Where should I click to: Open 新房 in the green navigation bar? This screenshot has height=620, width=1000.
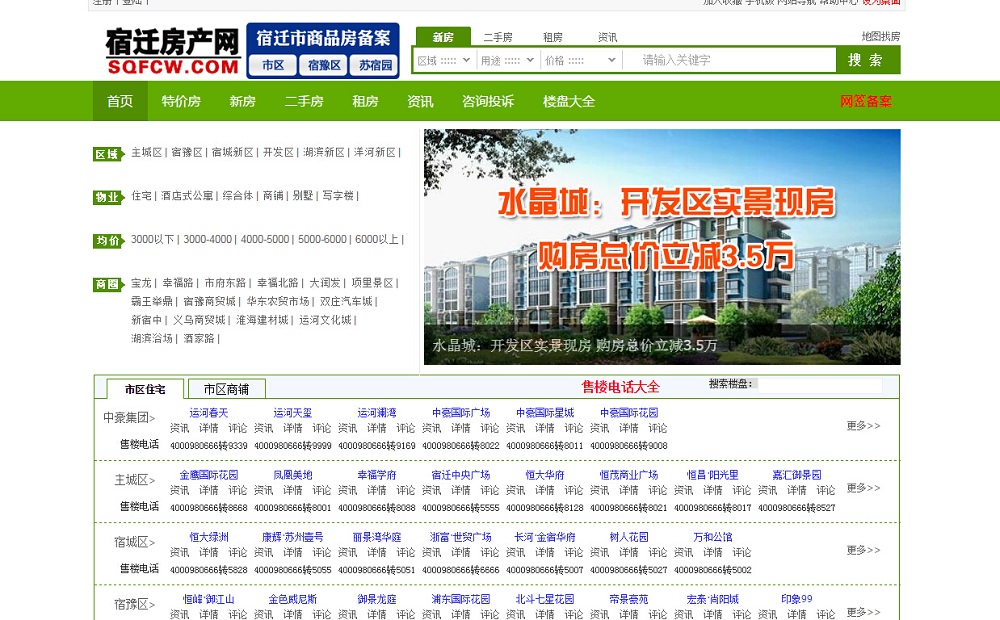pos(242,101)
